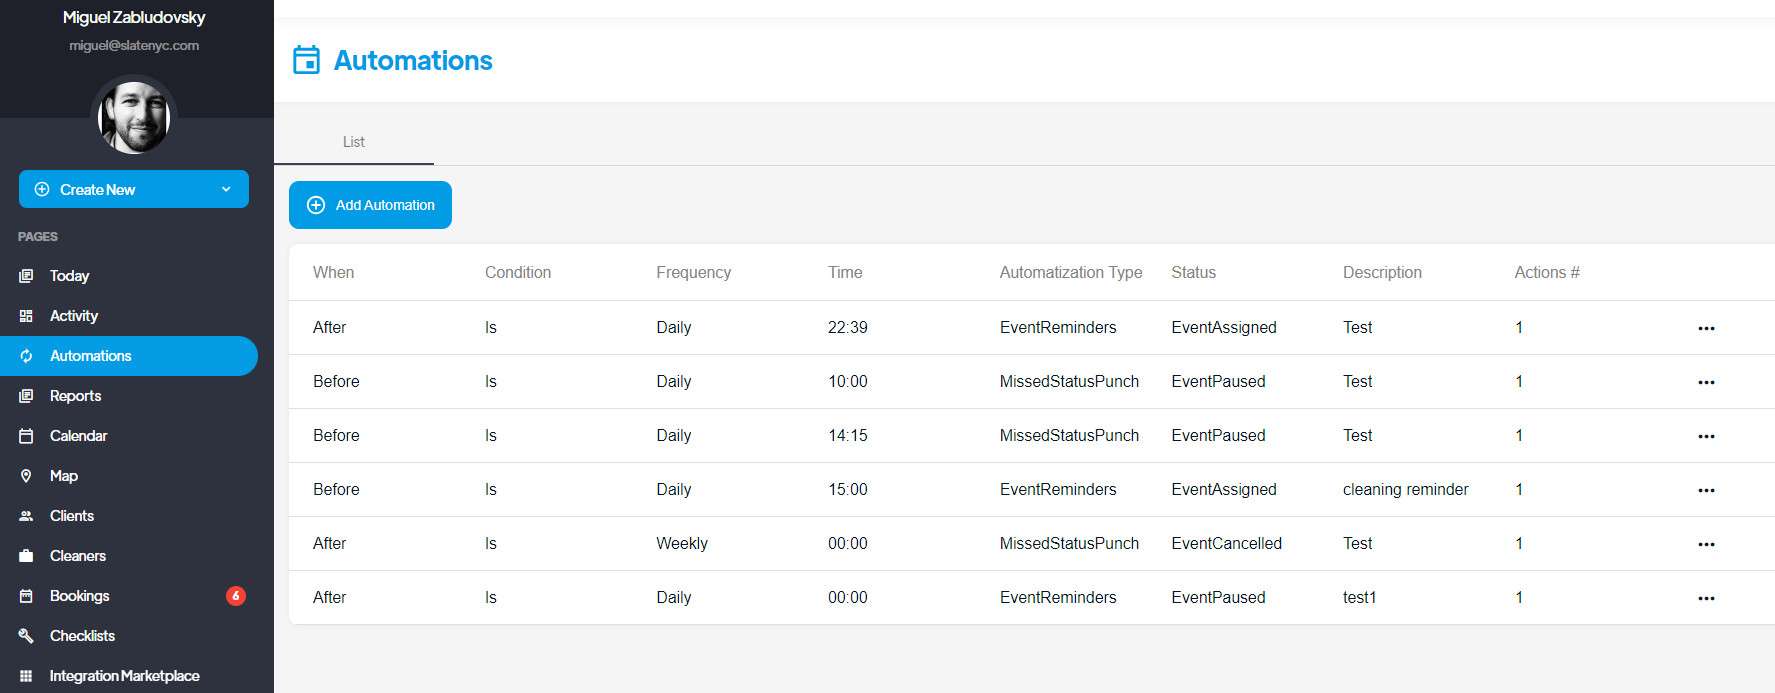Image resolution: width=1775 pixels, height=693 pixels.
Task: Open the more options for test1 automation
Action: coord(1706,598)
